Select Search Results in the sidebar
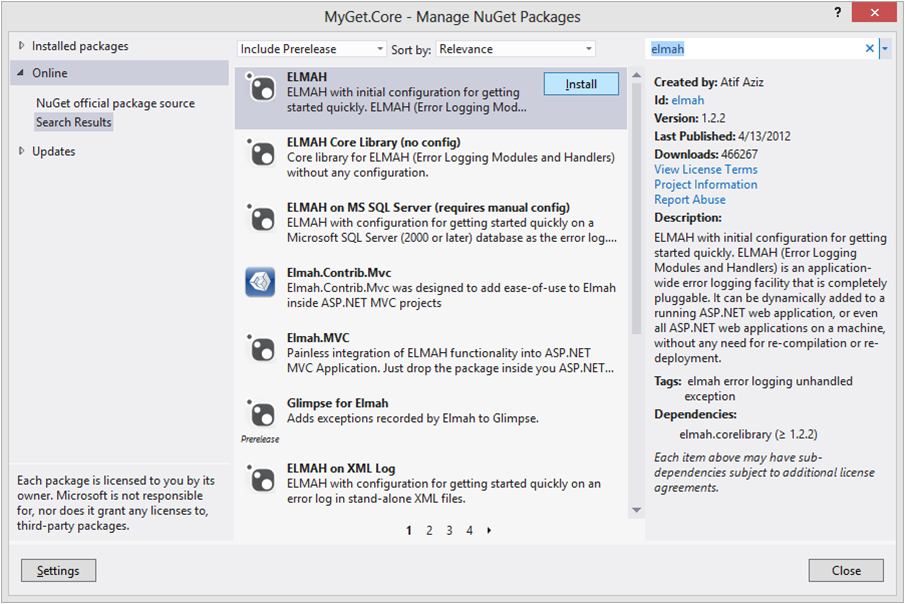The width and height of the screenshot is (905, 604). coord(74,122)
